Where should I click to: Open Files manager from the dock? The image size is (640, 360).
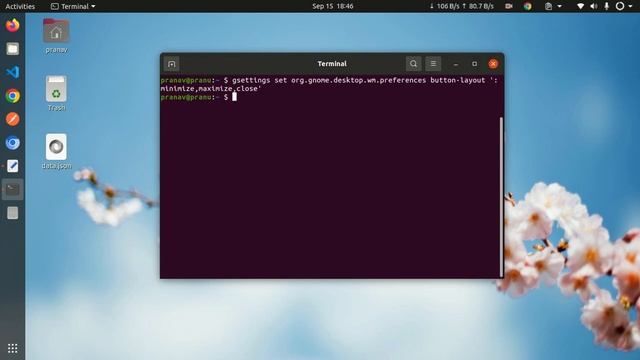[x=13, y=49]
